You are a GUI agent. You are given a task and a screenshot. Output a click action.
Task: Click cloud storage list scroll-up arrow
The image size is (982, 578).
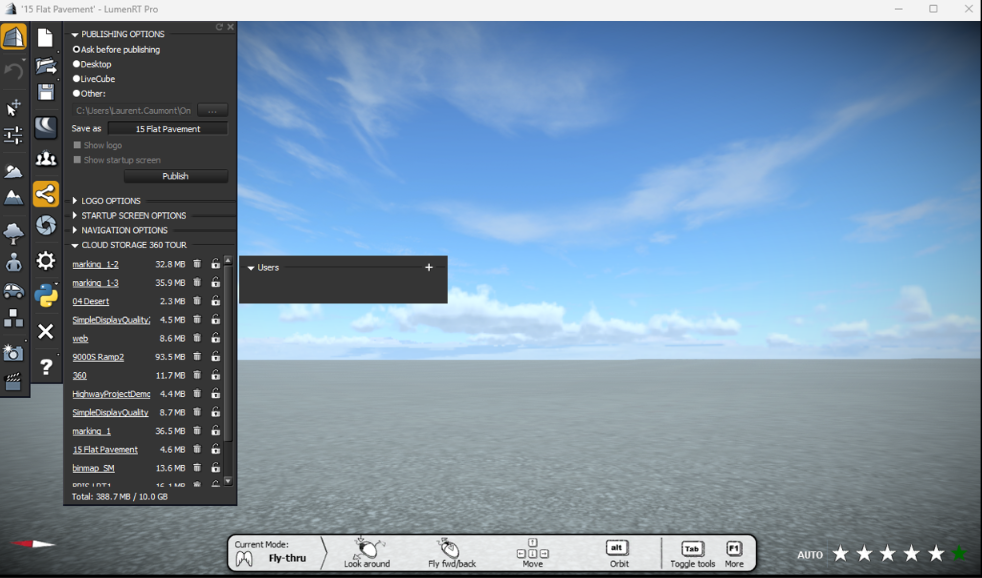(228, 260)
